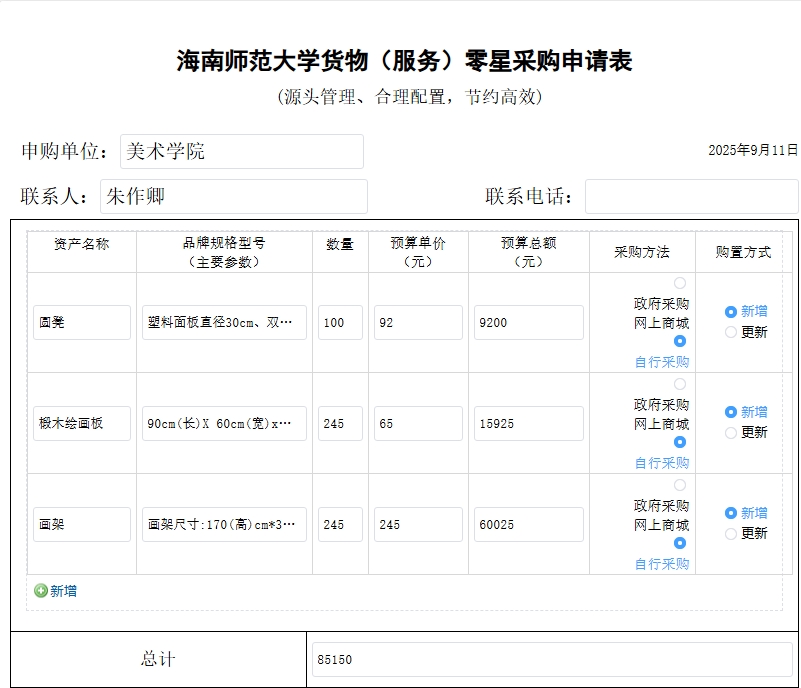Click the unit price field showing 92
This screenshot has width=801, height=688.
[418, 323]
